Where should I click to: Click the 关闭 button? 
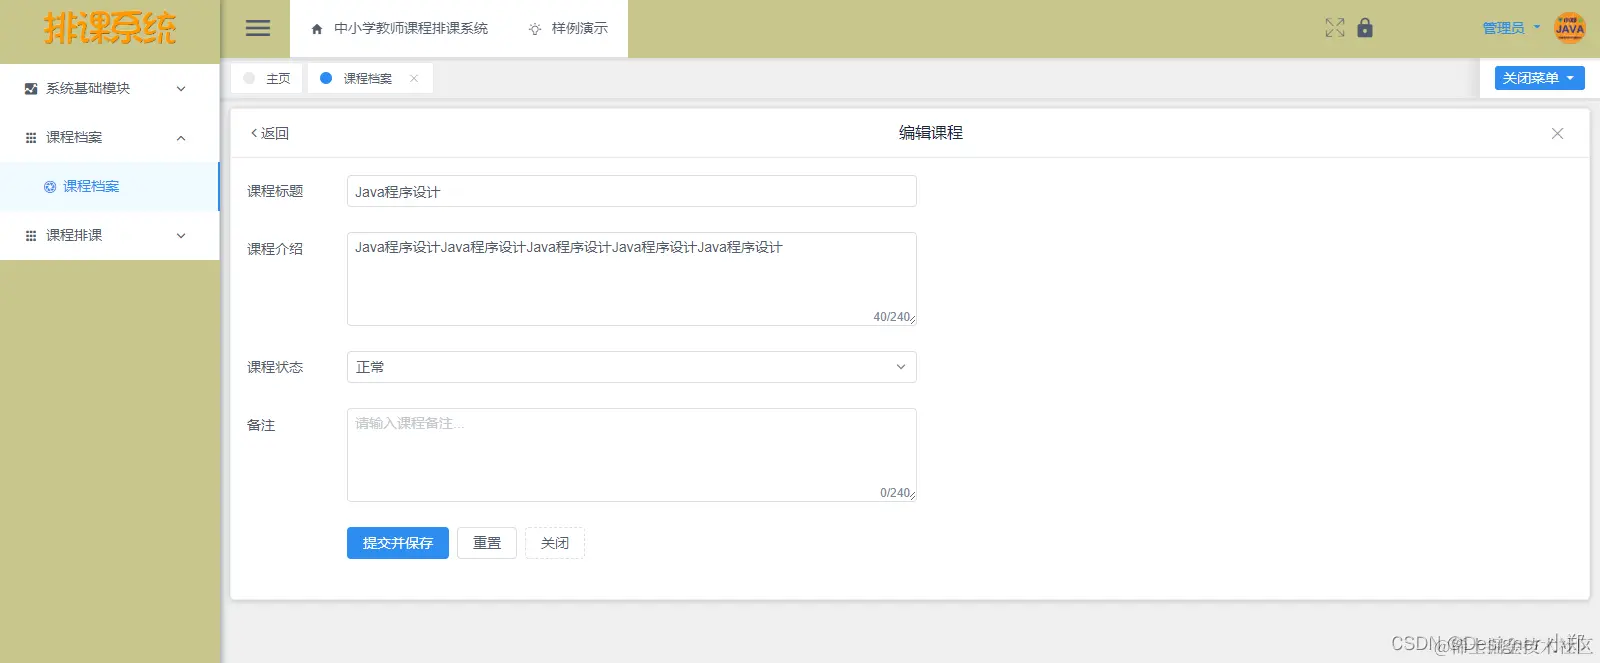click(x=555, y=543)
